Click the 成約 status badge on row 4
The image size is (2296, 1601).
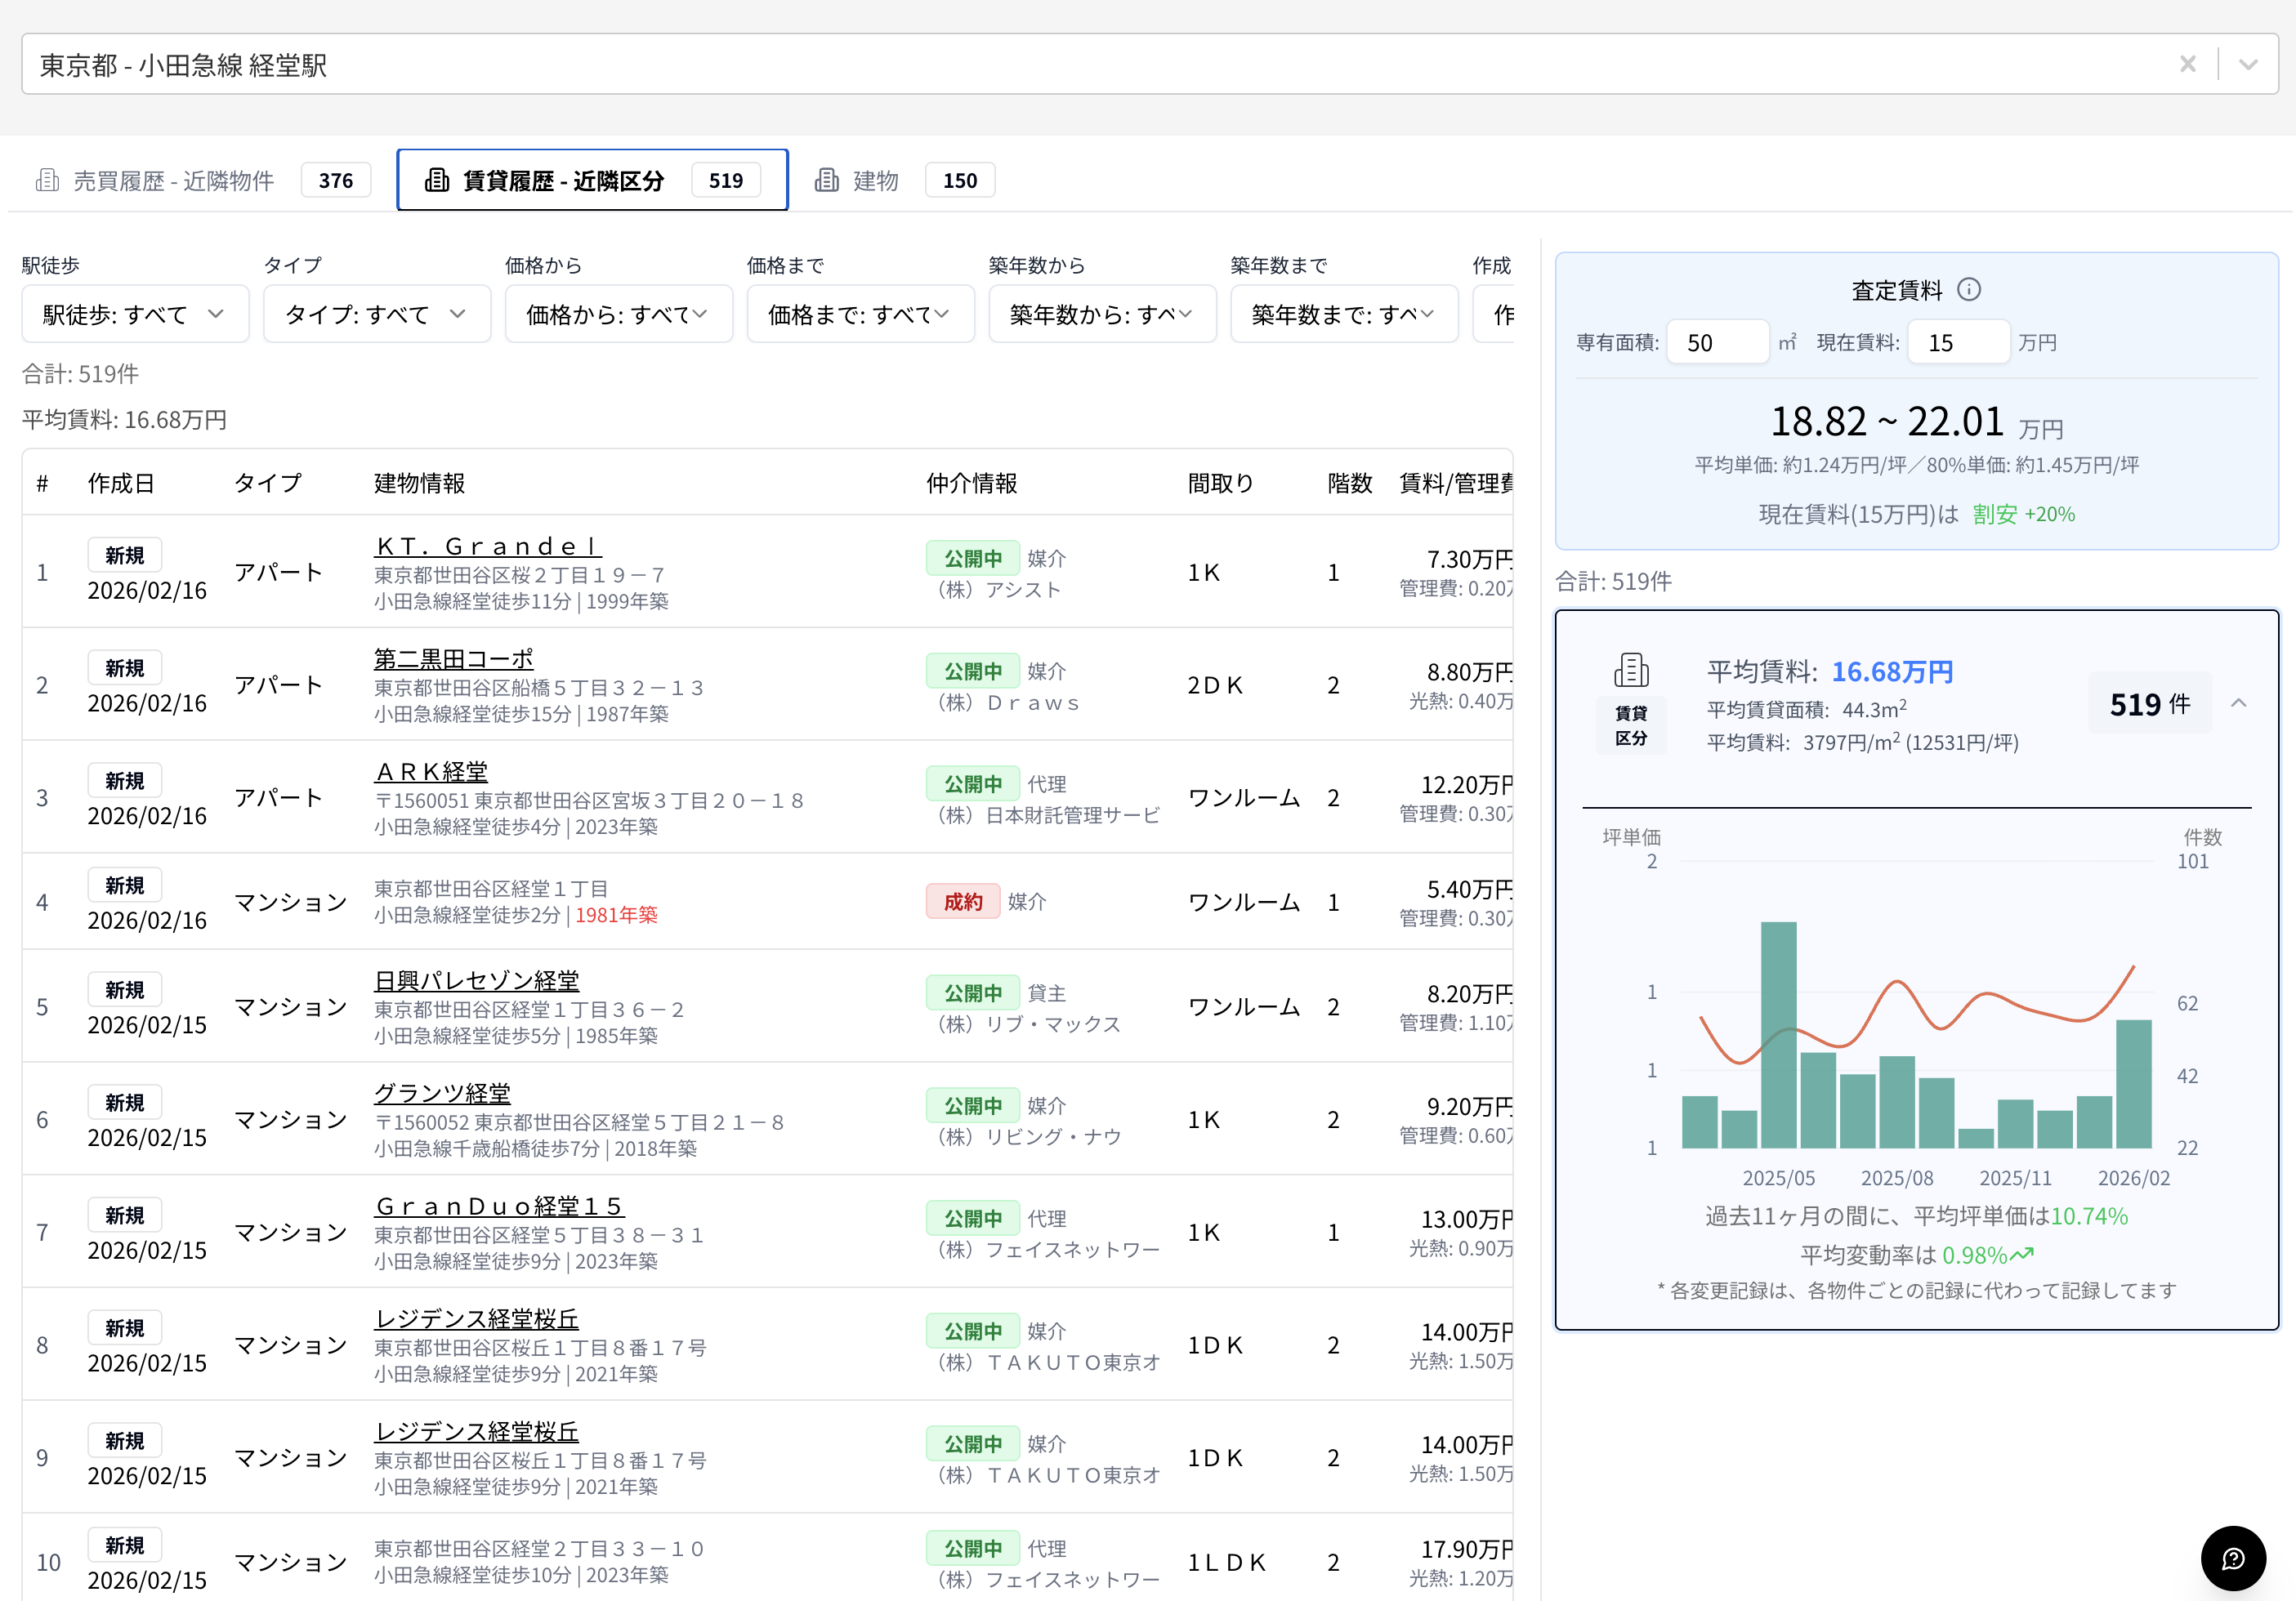pos(962,901)
